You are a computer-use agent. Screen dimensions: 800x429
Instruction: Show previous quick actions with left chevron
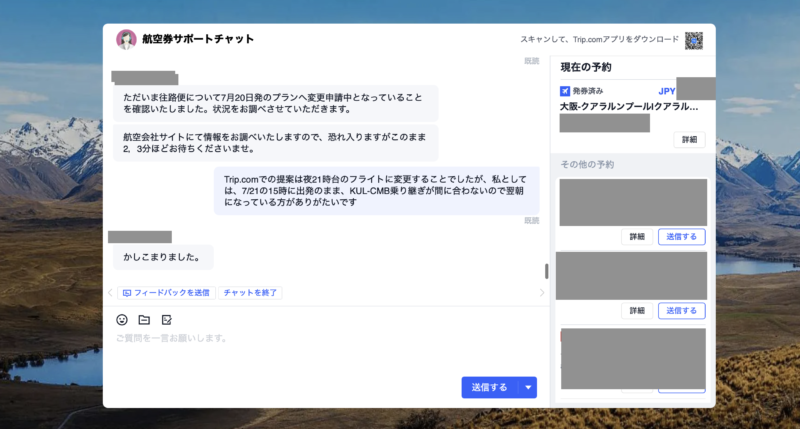[x=110, y=293]
